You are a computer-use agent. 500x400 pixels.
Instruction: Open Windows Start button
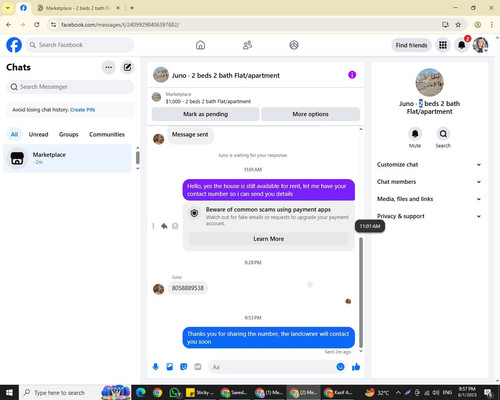click(x=9, y=392)
